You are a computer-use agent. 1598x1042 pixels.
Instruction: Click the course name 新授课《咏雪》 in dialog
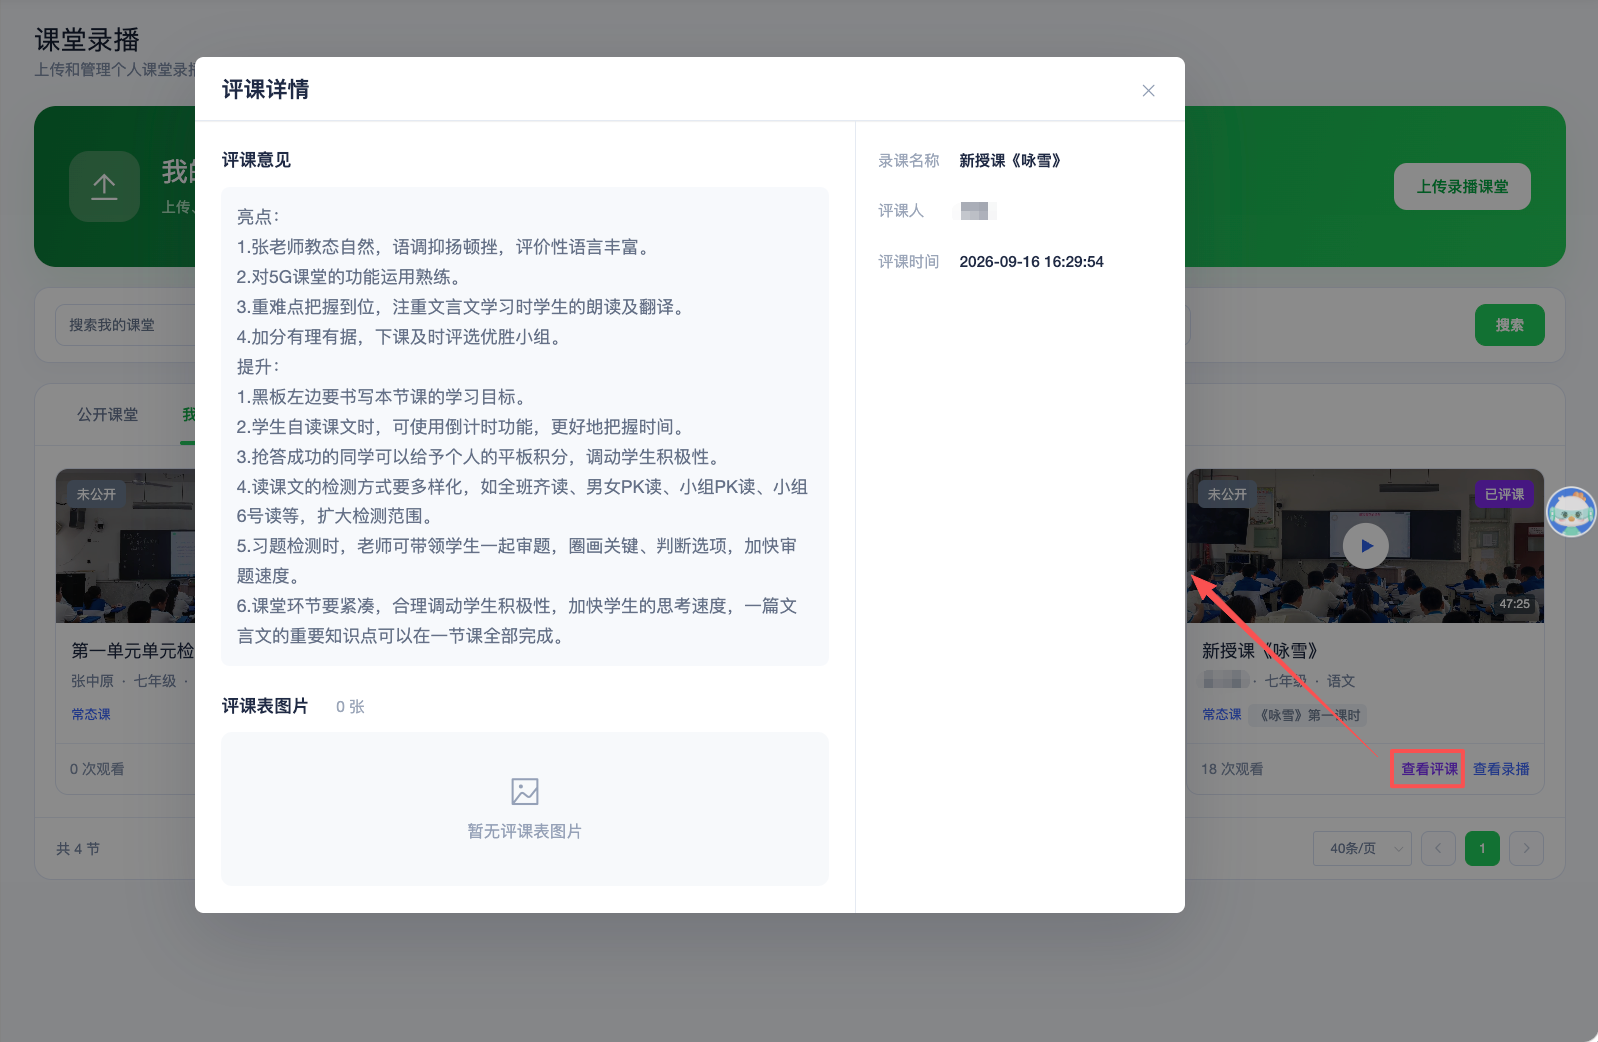click(1010, 160)
